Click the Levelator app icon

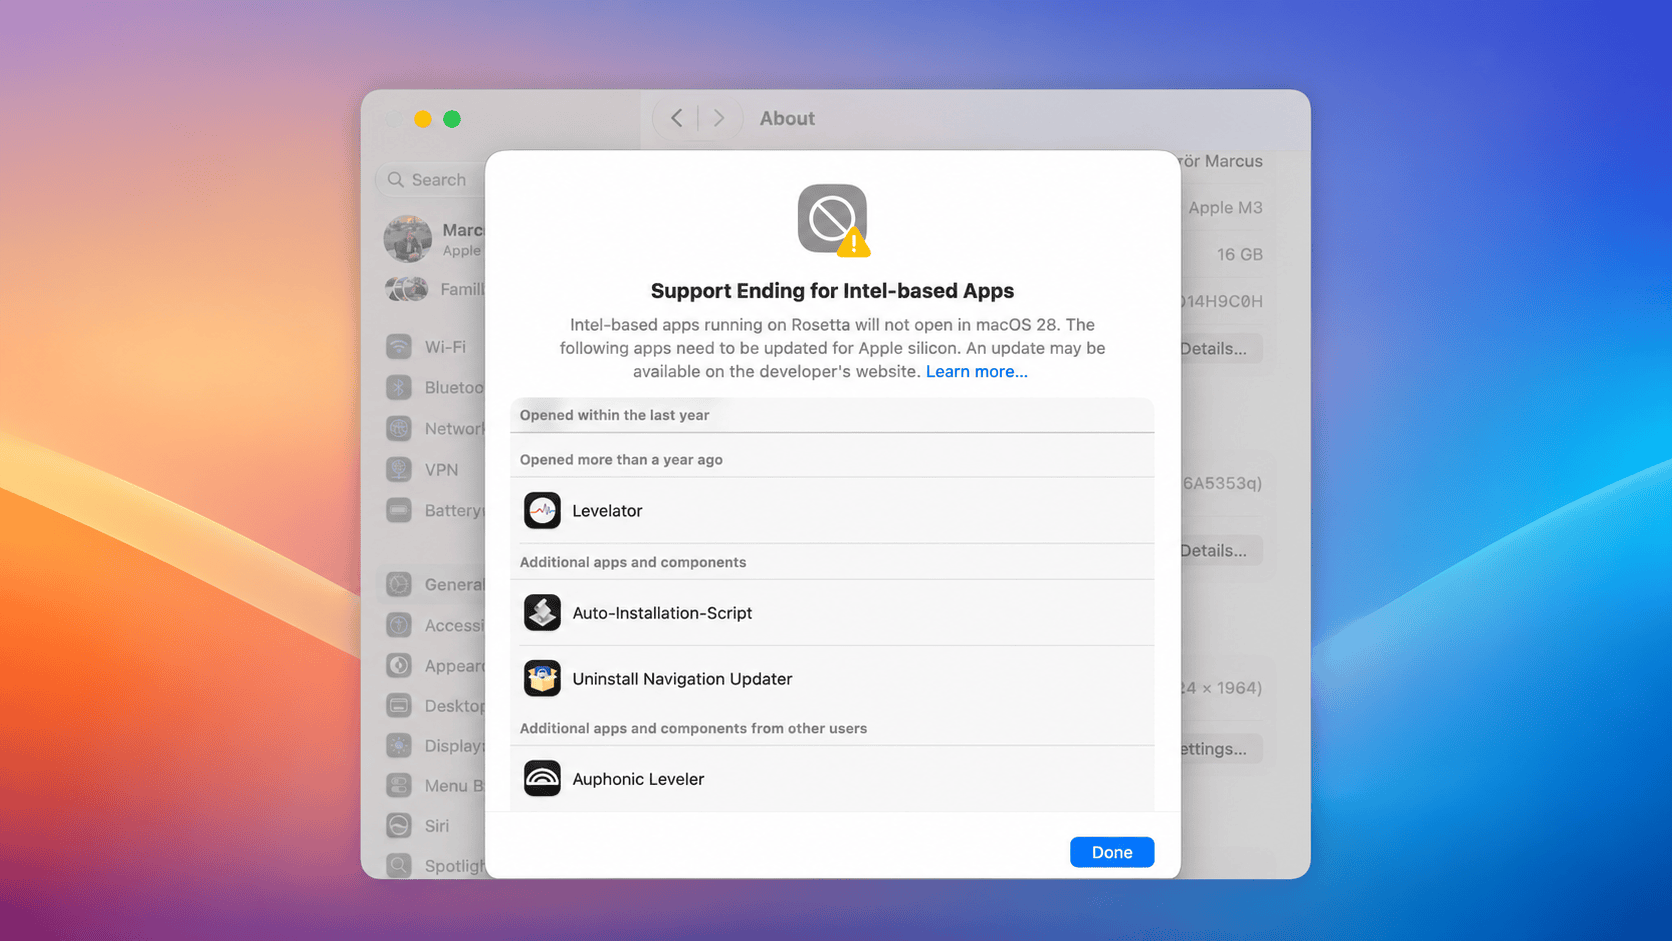(542, 510)
